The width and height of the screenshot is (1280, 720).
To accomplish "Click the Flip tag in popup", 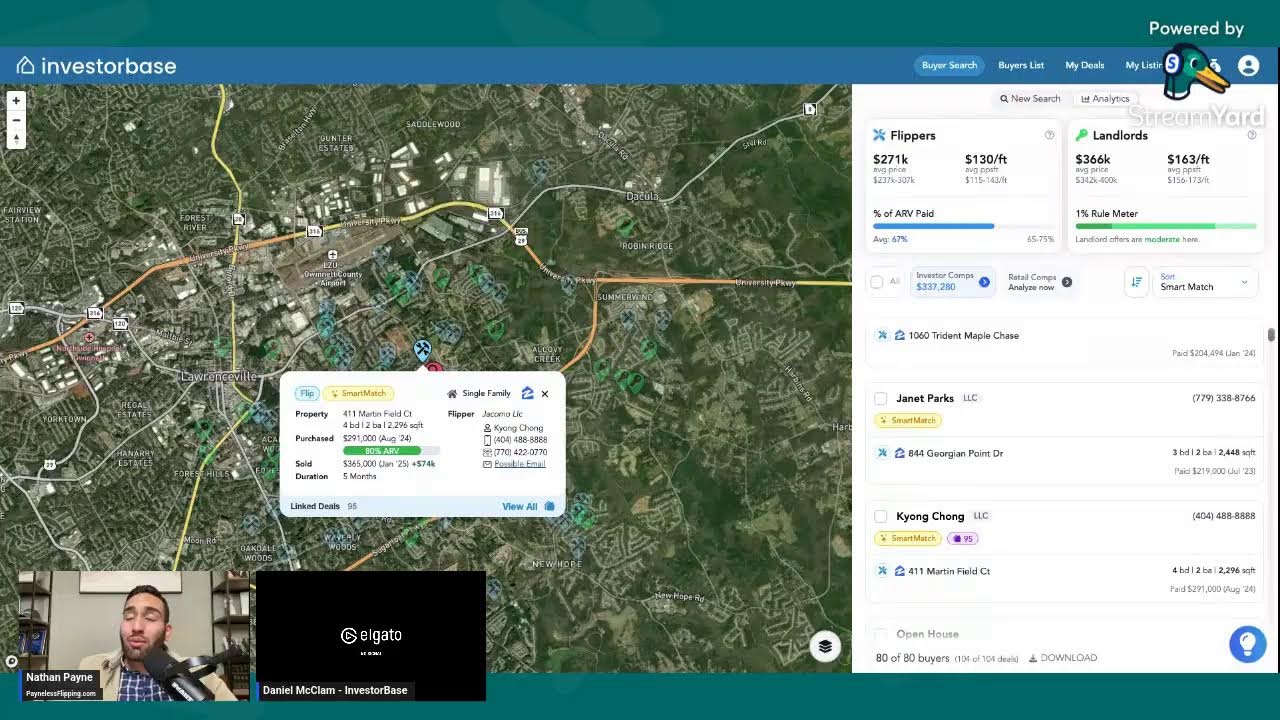I will click(307, 393).
